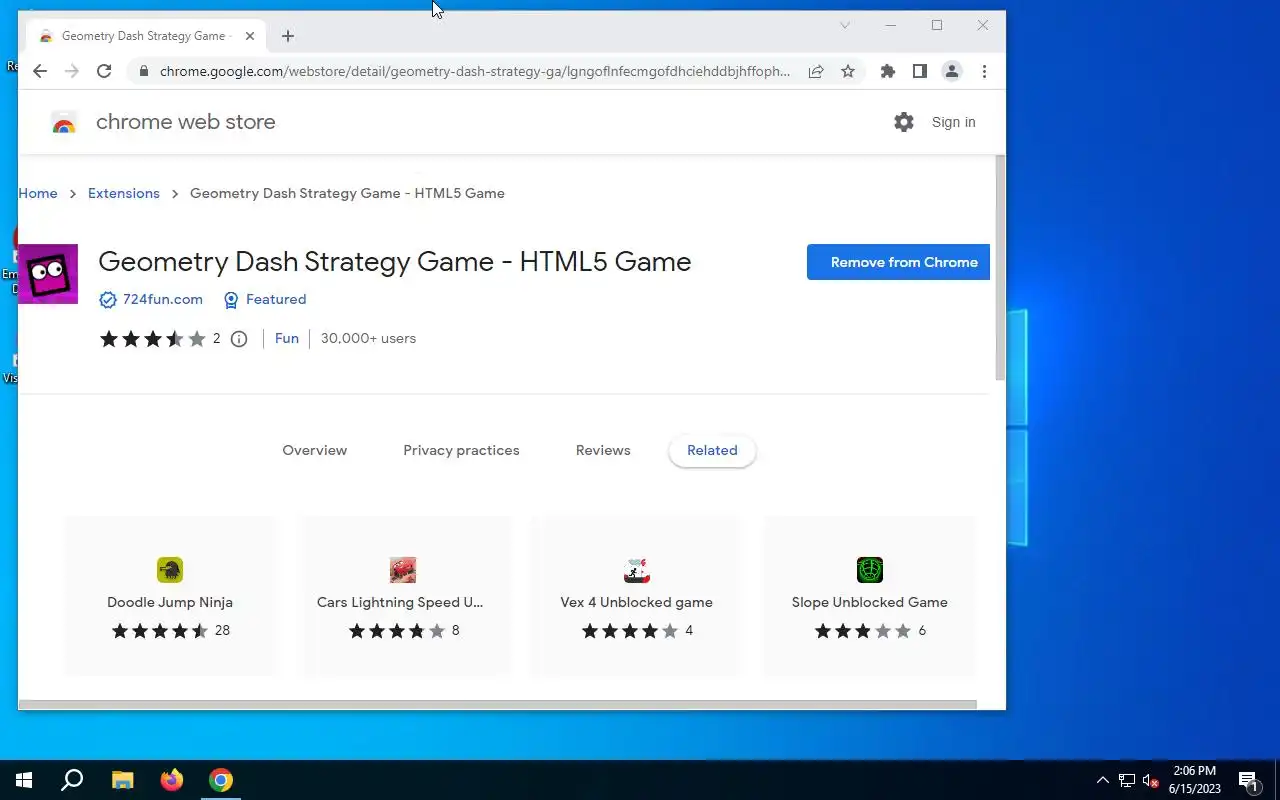Click the horizontal page scrollbar
This screenshot has height=800, width=1280.
click(497, 705)
